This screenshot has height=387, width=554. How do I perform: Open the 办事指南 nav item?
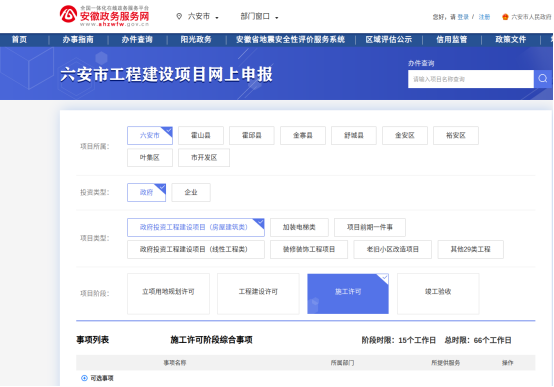click(x=78, y=40)
